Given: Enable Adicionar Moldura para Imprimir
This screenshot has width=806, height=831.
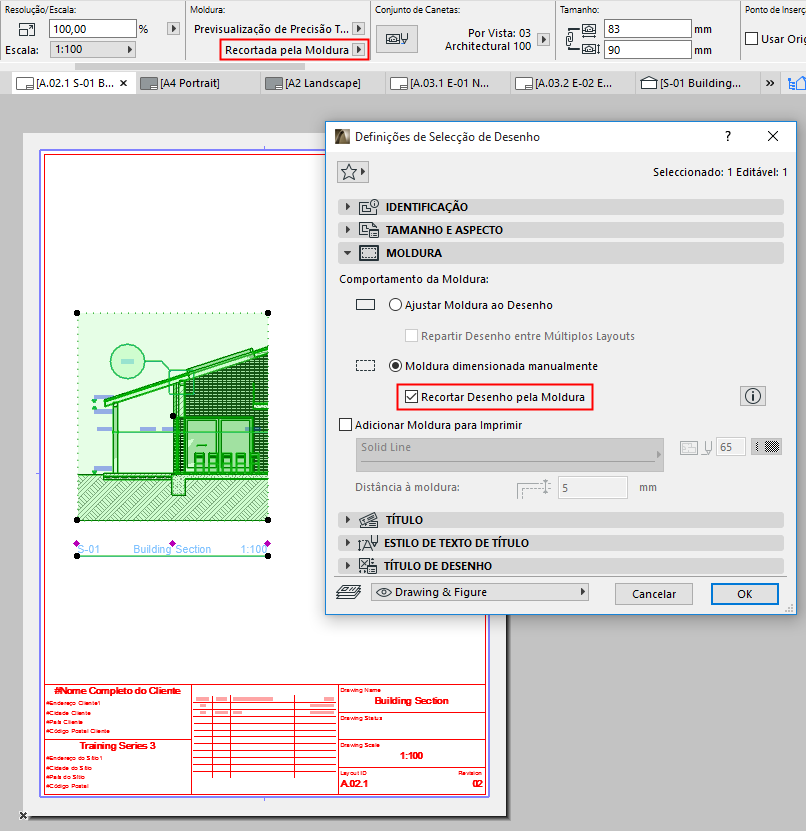Looking at the screenshot, I should click(x=345, y=425).
